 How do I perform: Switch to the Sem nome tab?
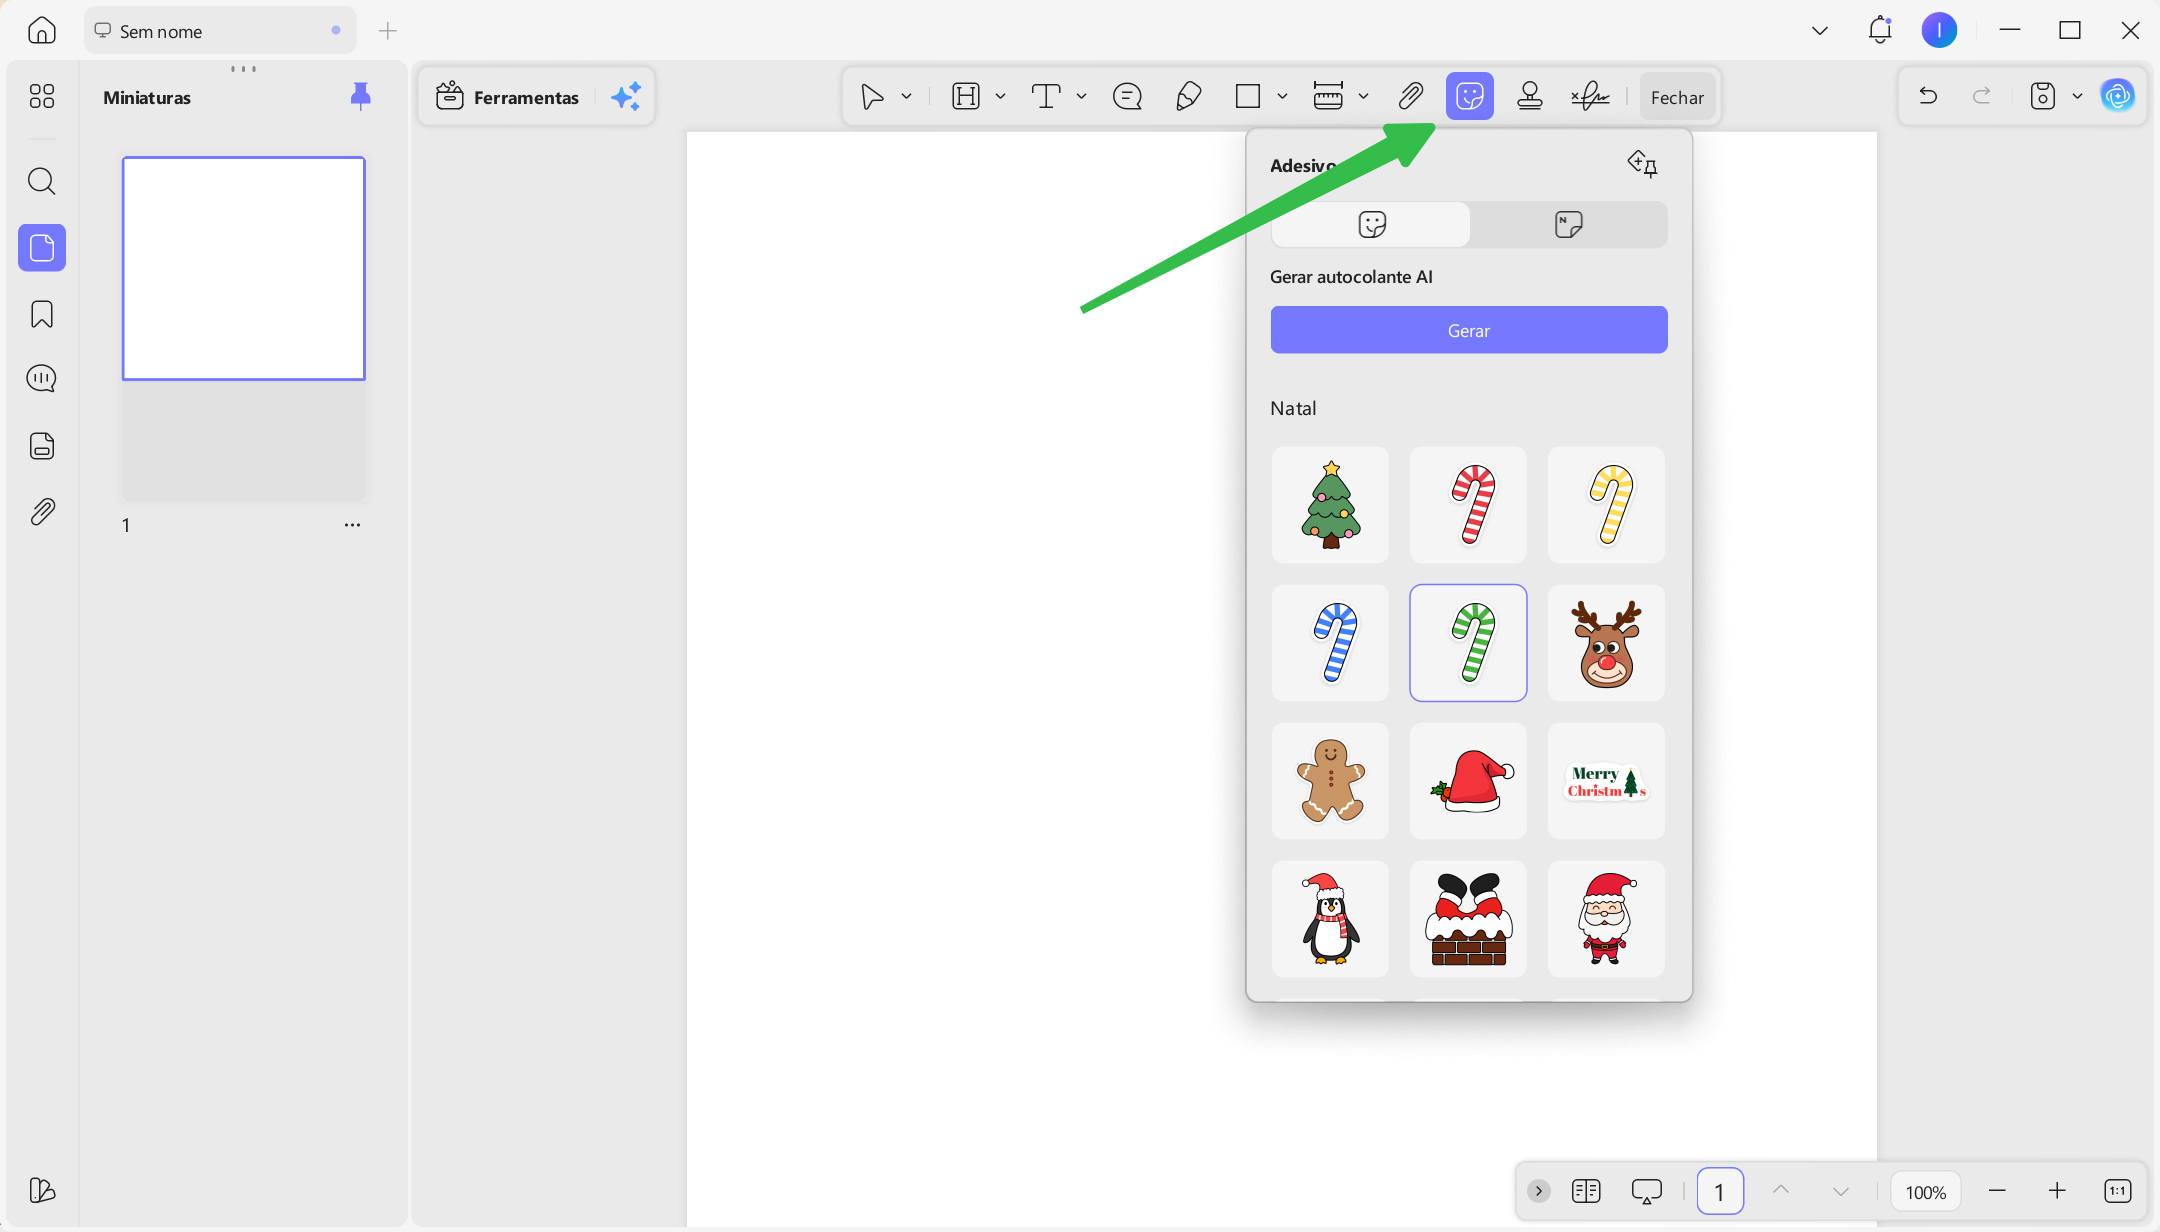(x=220, y=31)
